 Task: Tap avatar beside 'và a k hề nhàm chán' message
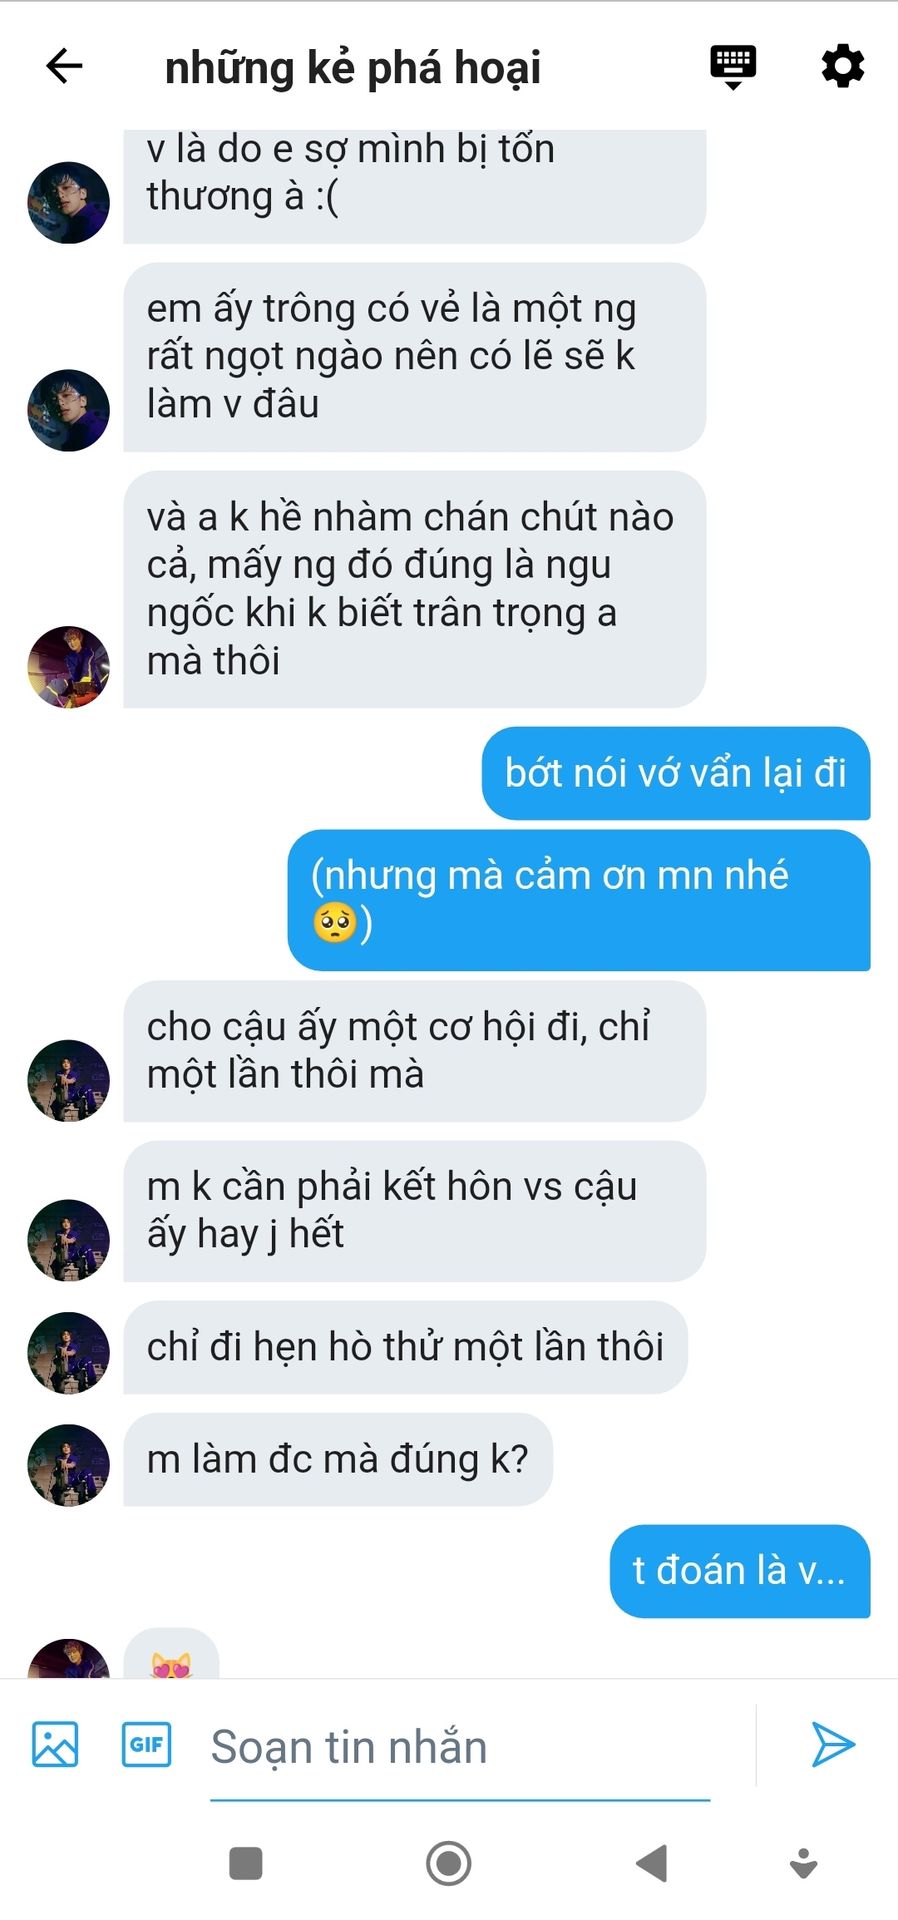click(68, 667)
